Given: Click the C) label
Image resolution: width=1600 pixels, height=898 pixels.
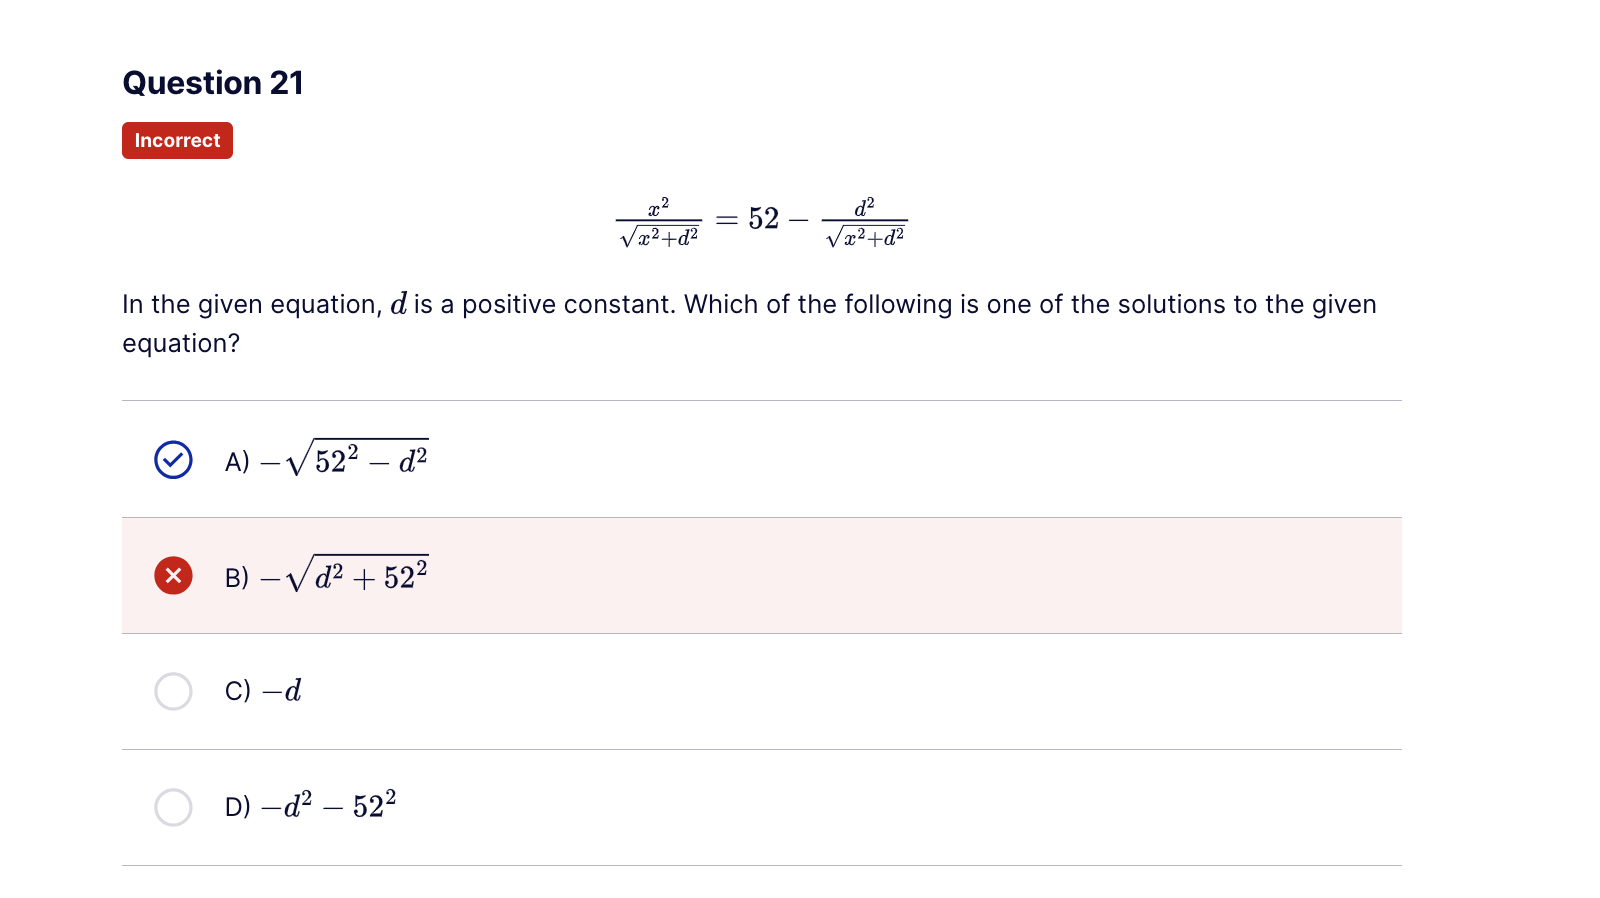Looking at the screenshot, I should click(x=238, y=691).
